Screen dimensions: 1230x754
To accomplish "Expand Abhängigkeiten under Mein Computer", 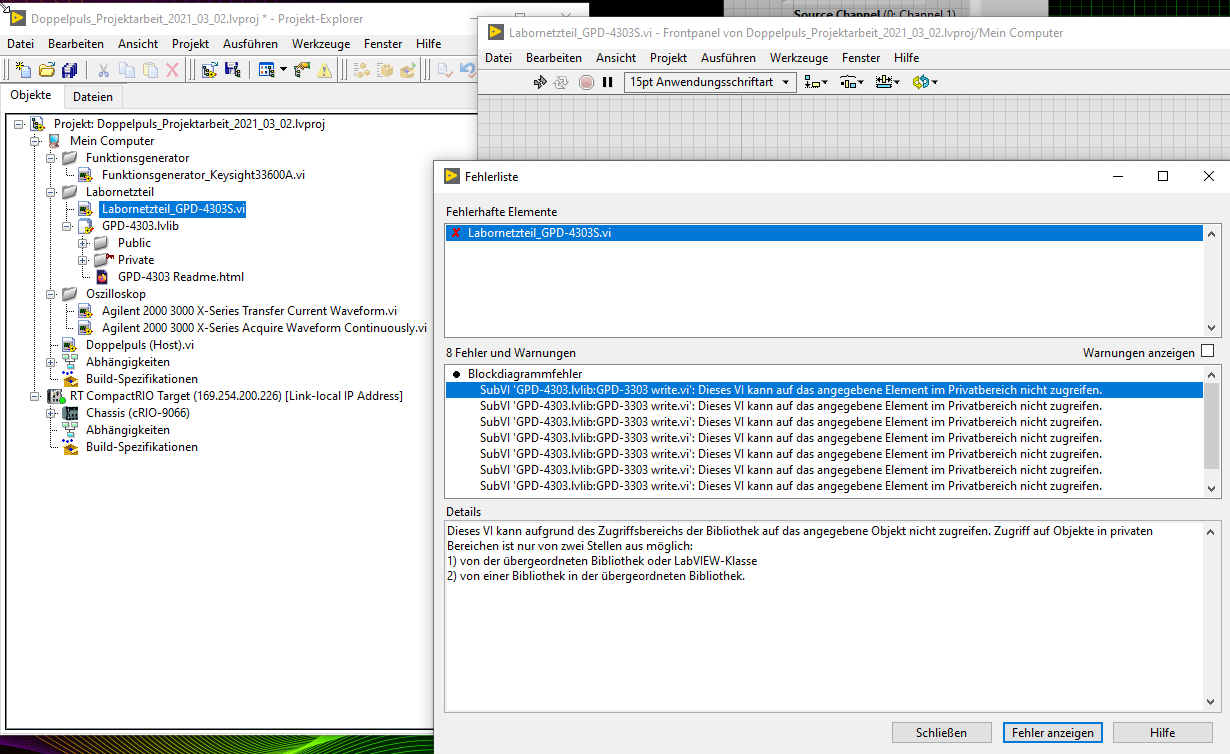I will click(x=51, y=362).
